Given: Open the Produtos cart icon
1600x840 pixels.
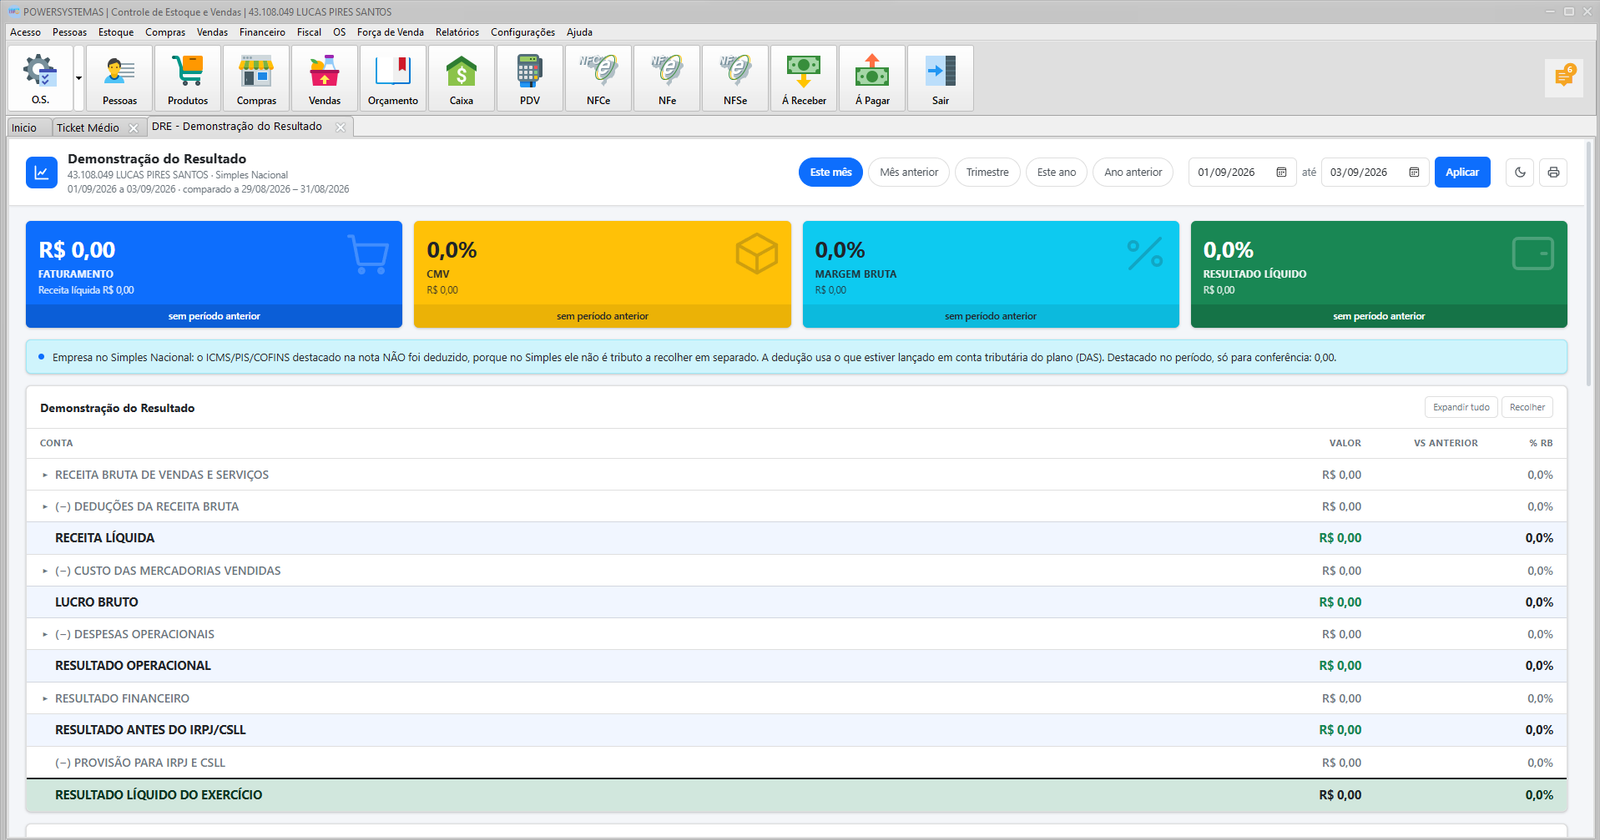Looking at the screenshot, I should click(188, 78).
